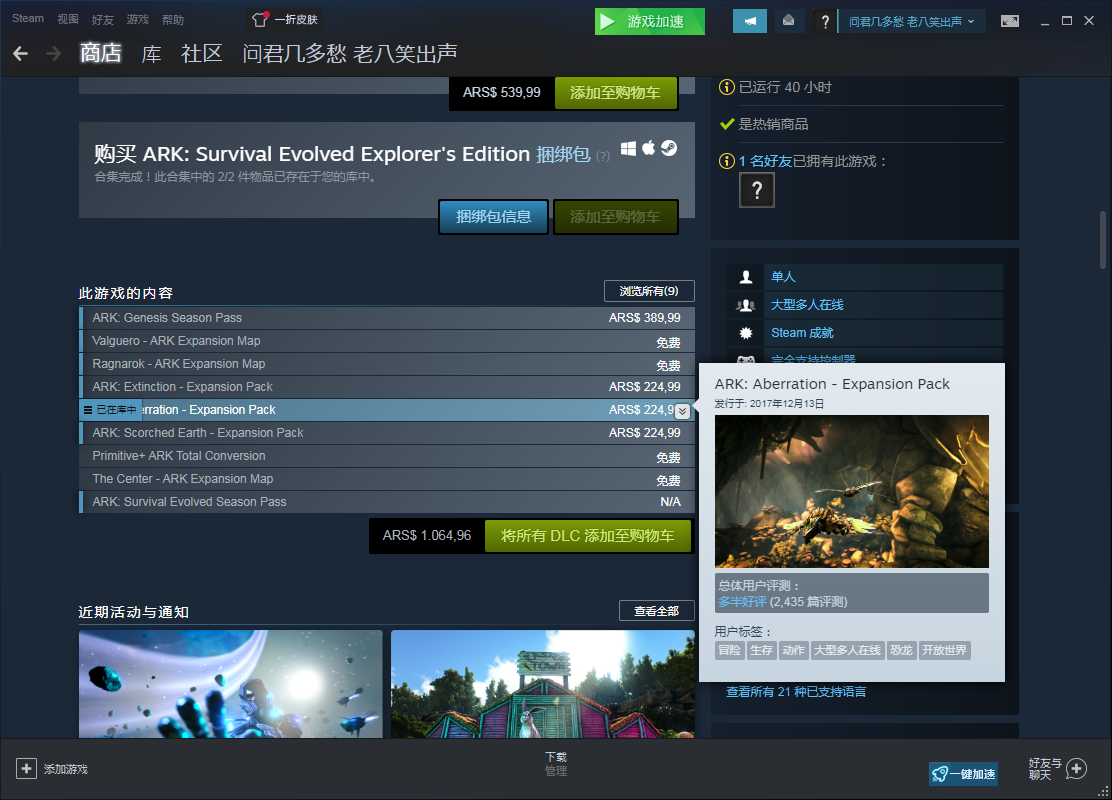1112x800 pixels.
Task: Add ARS$ 539,99 item to cart
Action: pyautogui.click(x=615, y=92)
